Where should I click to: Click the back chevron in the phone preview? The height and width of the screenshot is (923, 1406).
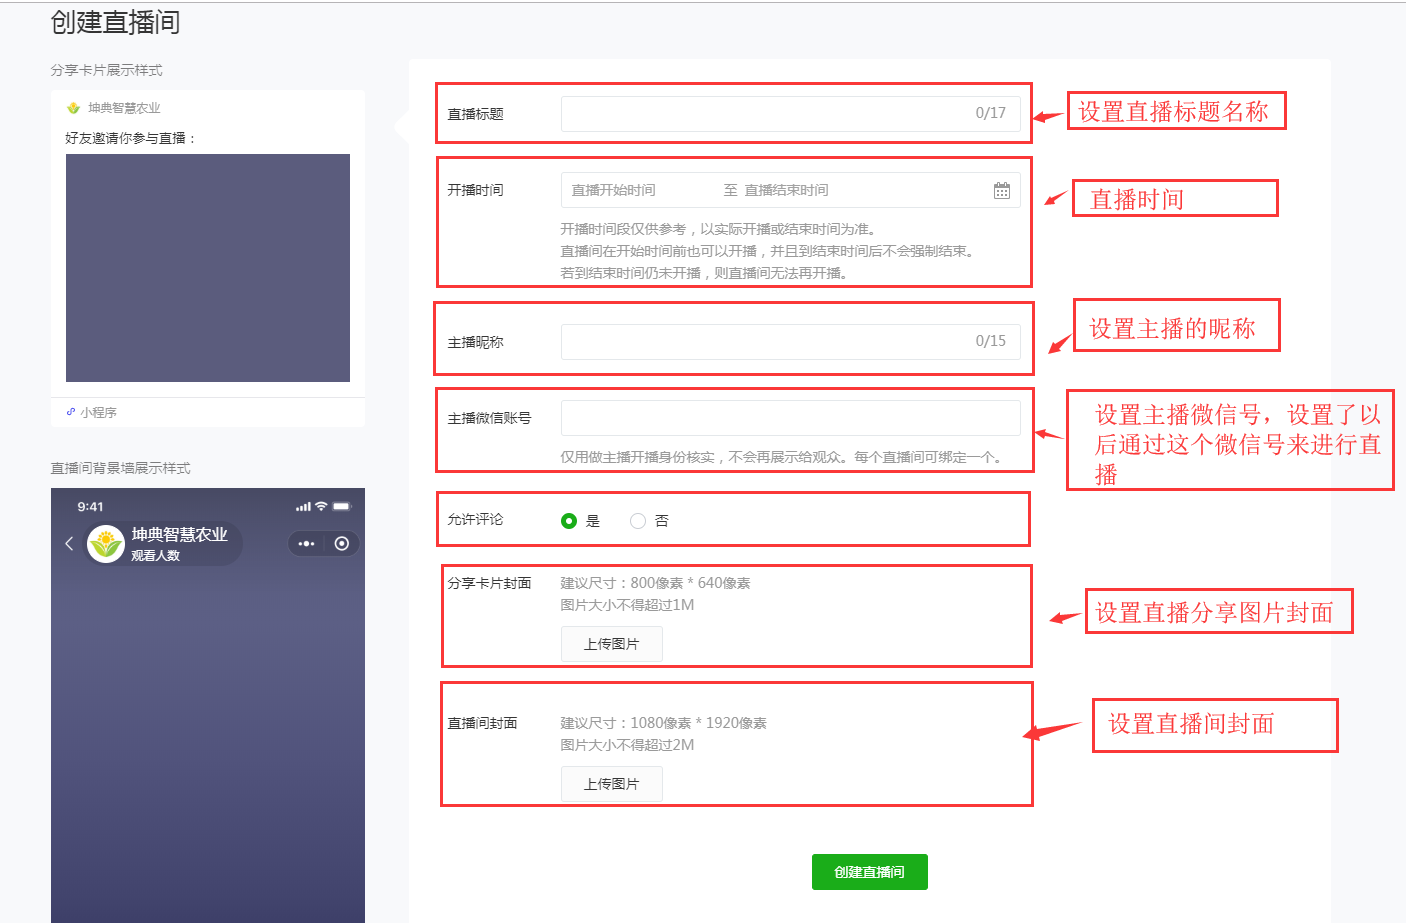click(69, 544)
